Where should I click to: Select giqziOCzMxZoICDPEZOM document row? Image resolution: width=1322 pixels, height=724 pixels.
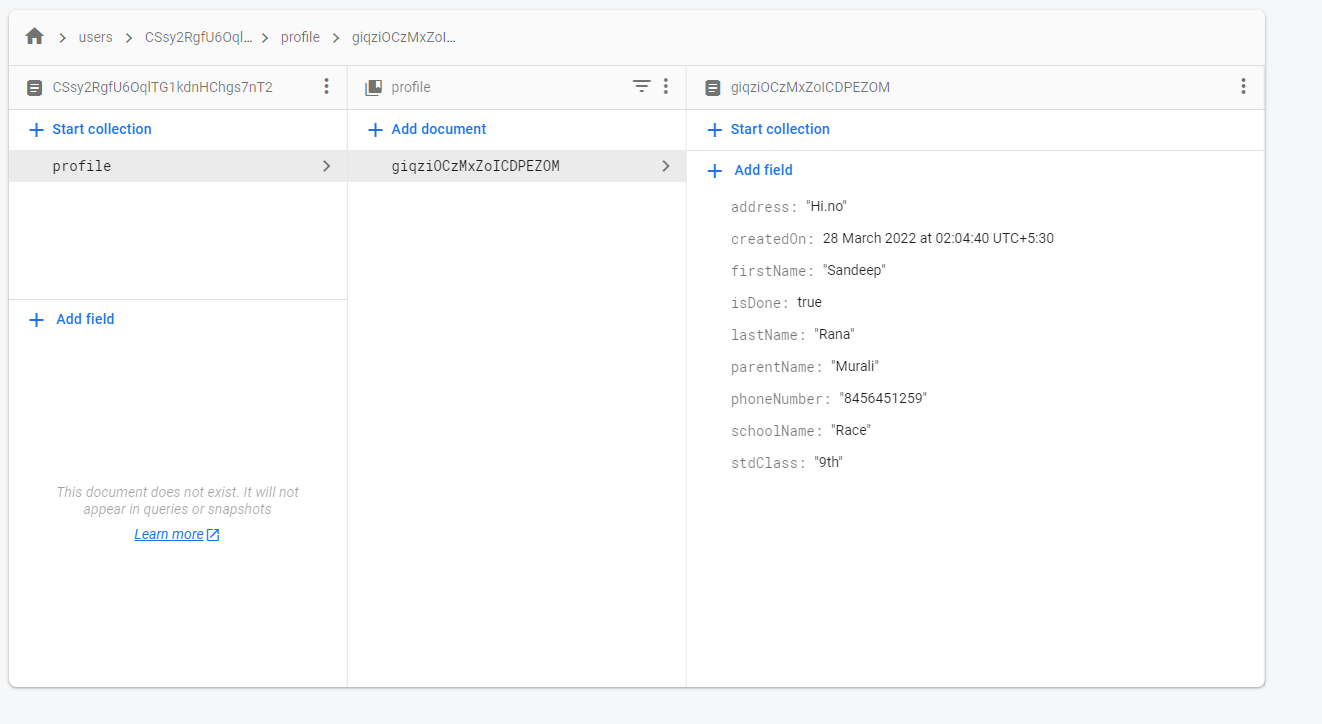[x=517, y=166]
